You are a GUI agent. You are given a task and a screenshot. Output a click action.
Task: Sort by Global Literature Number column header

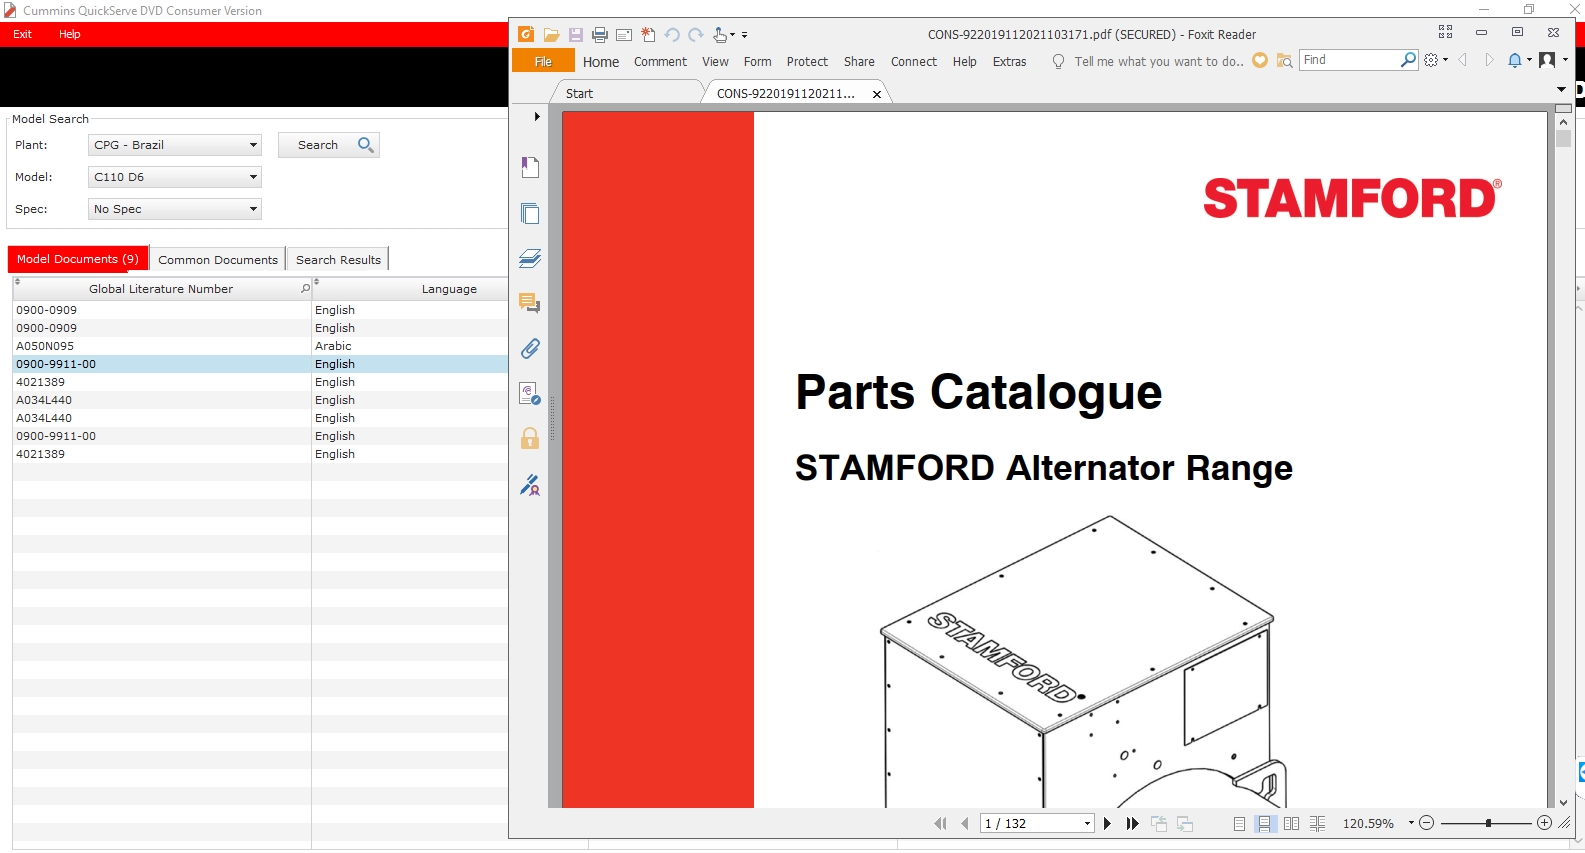coord(161,289)
